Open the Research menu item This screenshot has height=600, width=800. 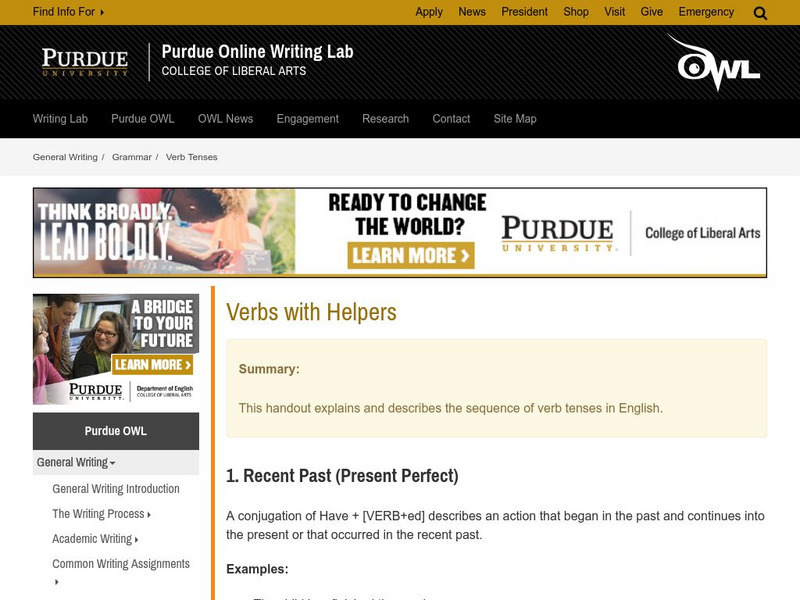click(x=386, y=119)
